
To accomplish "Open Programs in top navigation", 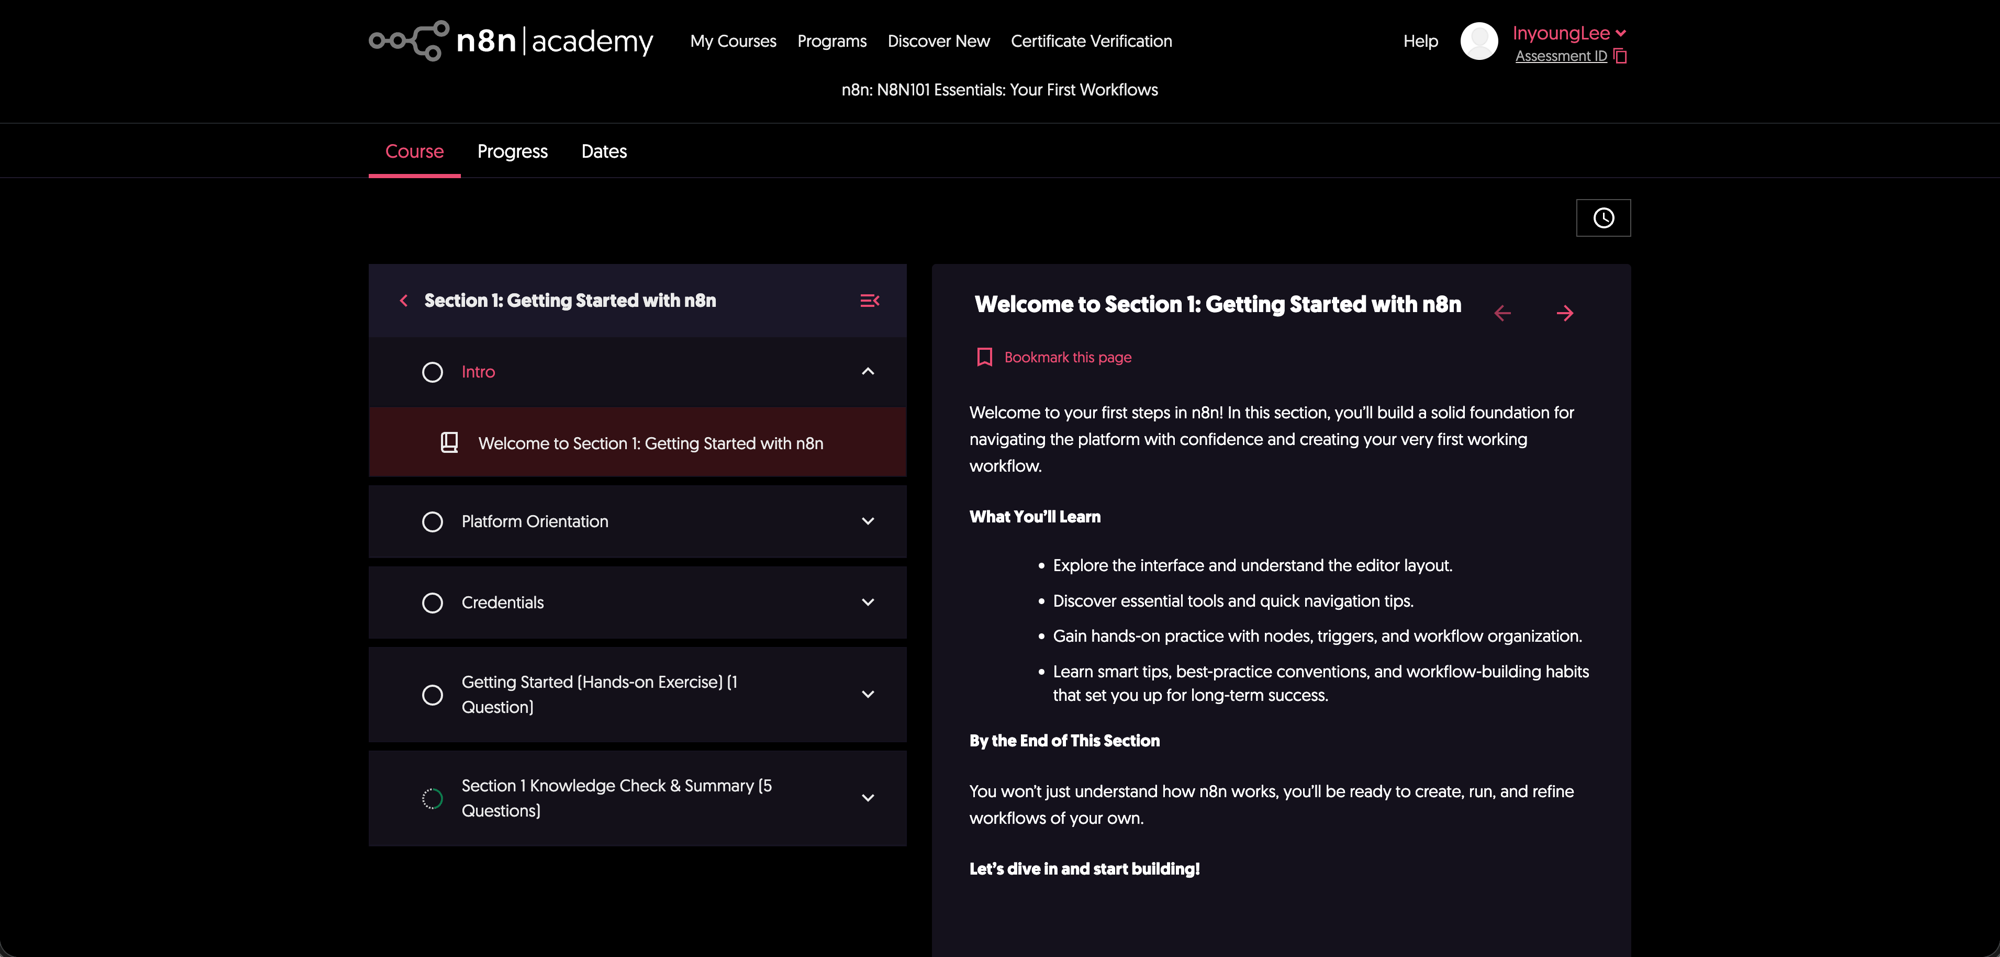I will click(x=832, y=41).
